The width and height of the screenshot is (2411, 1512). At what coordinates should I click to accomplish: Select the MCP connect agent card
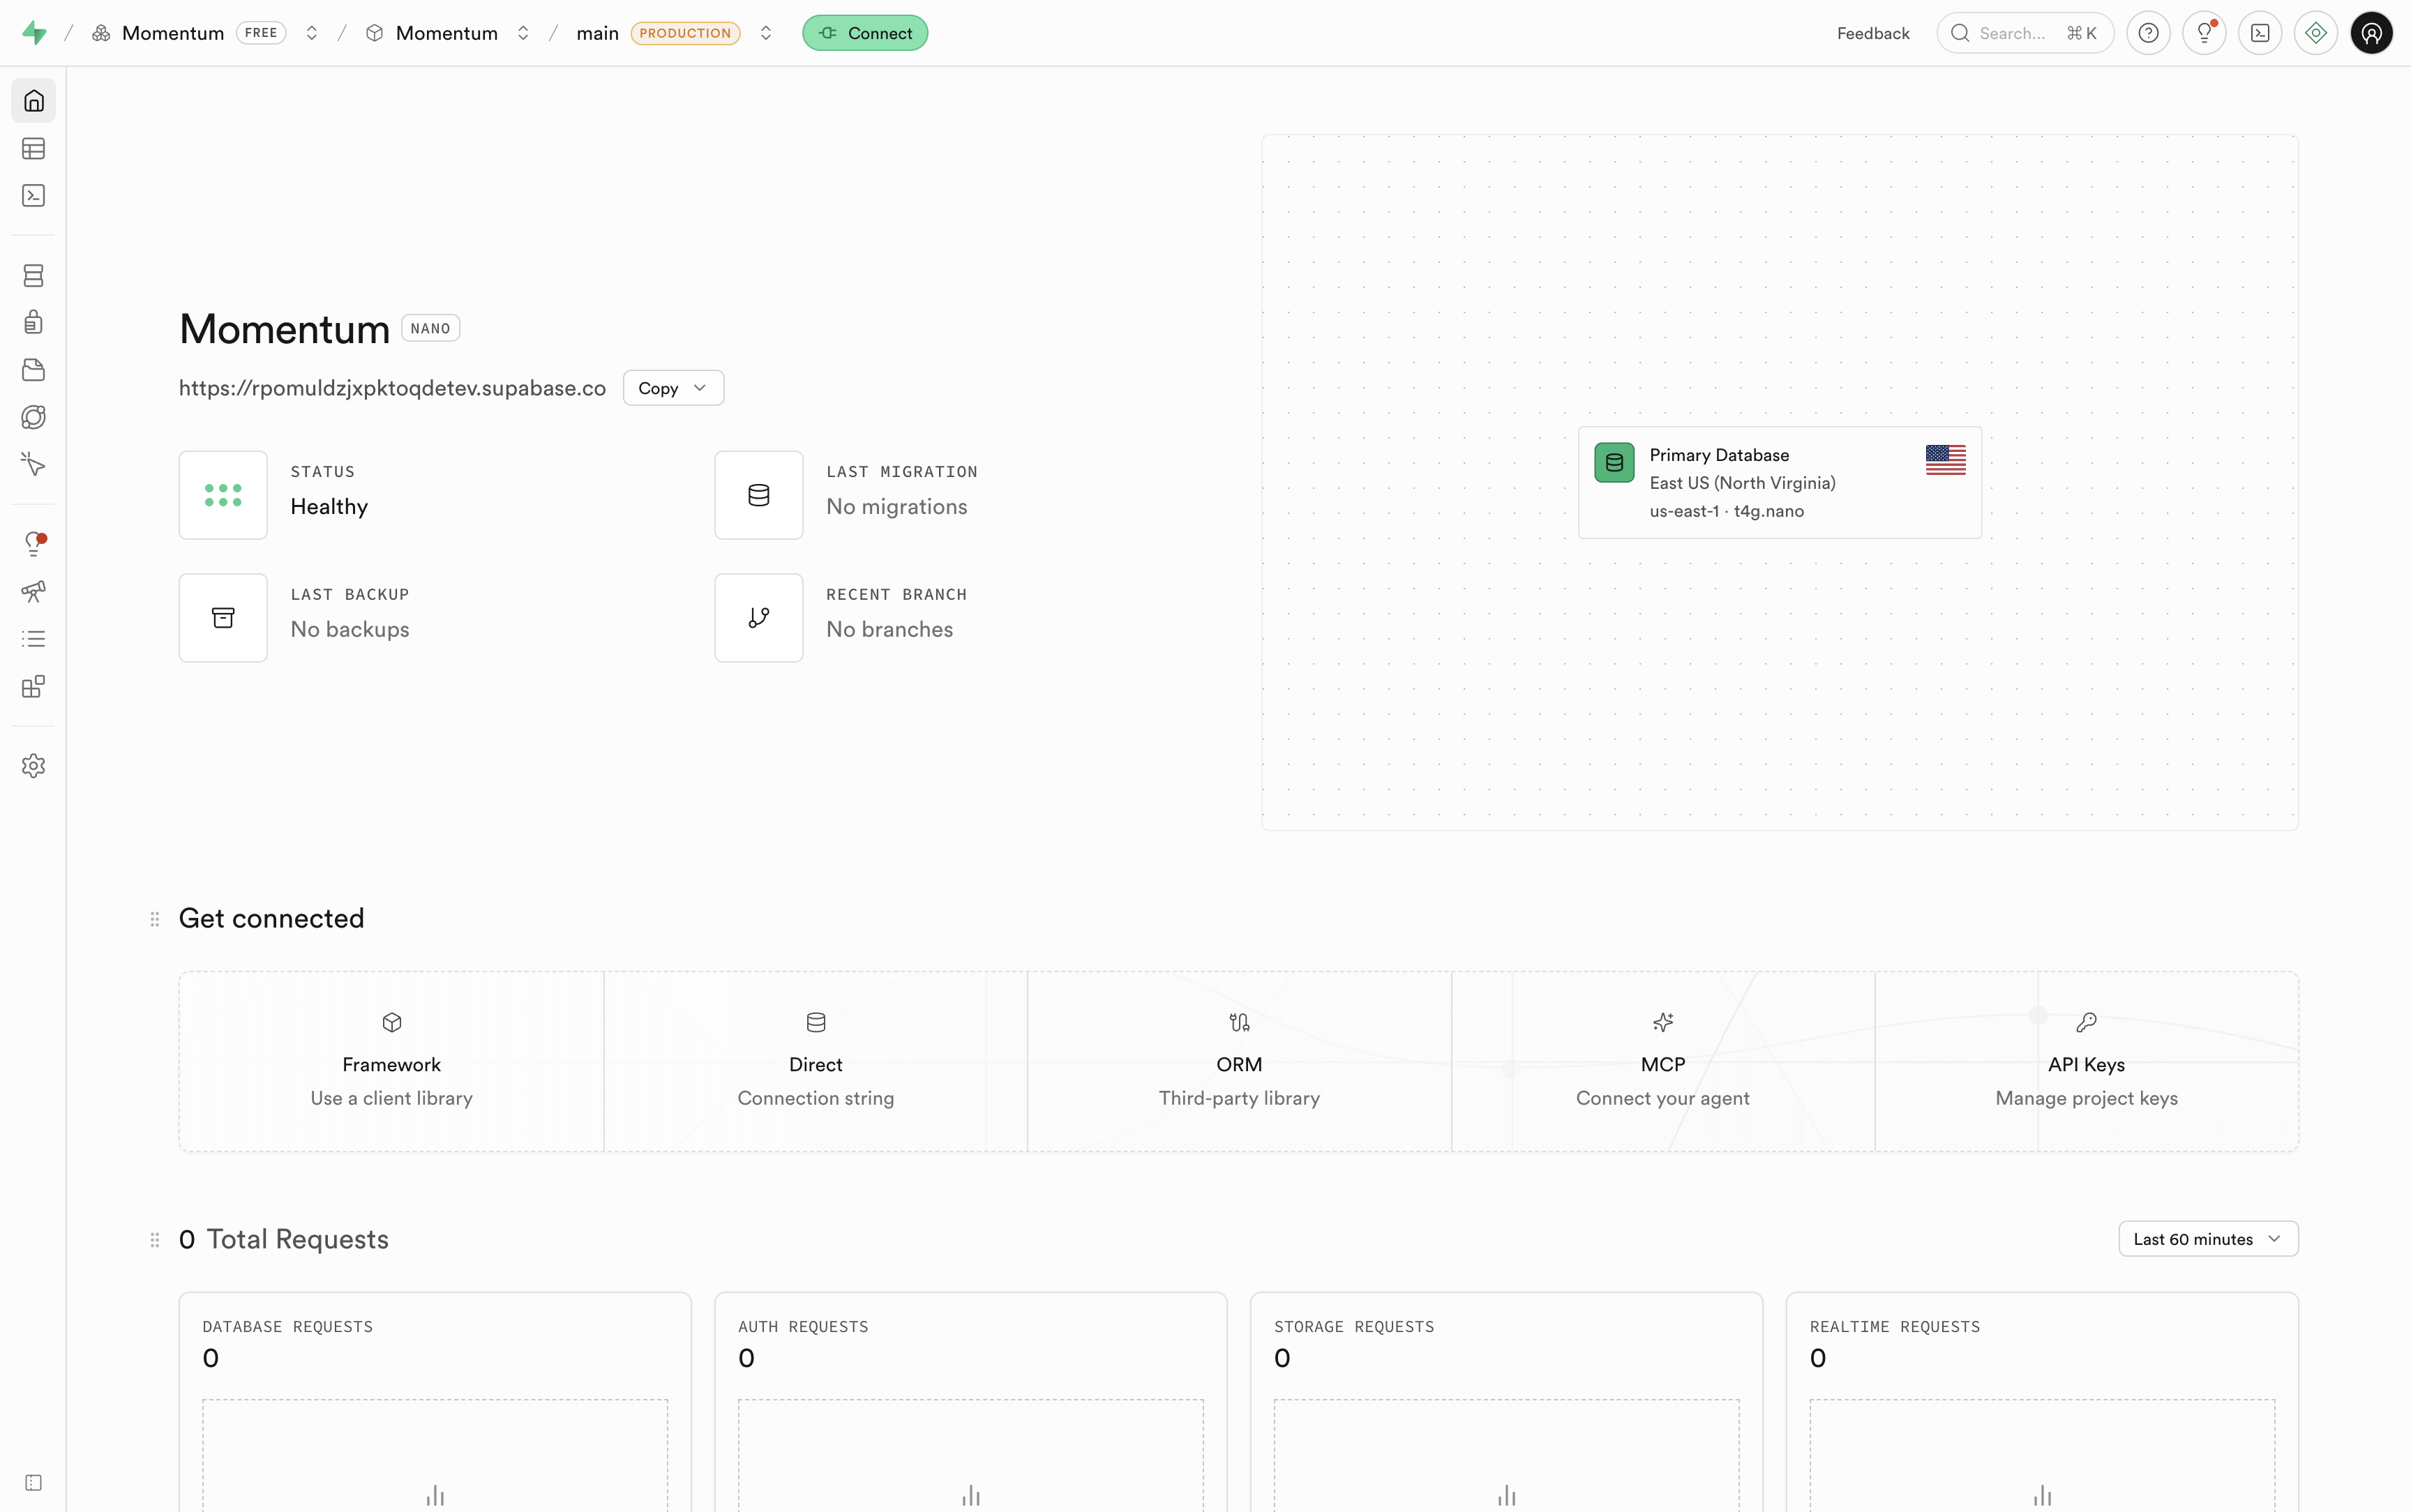pos(1663,1061)
